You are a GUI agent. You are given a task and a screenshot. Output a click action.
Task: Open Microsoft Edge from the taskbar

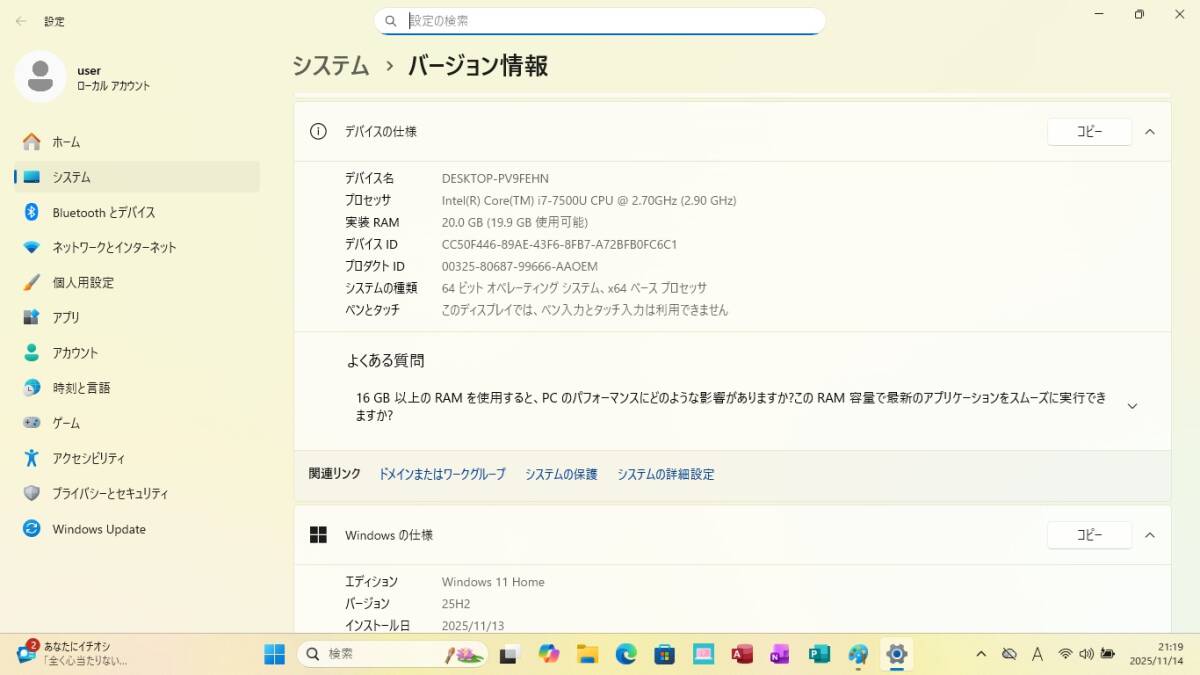[626, 654]
